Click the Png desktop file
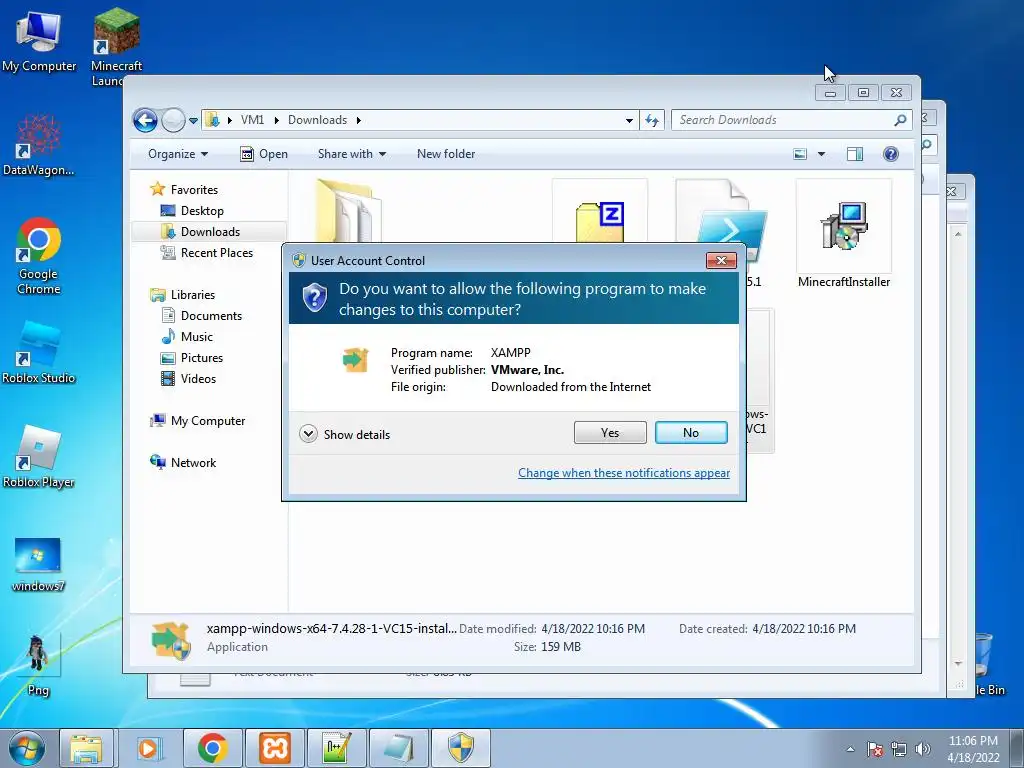Screen dimensions: 1024x768 pos(39,665)
